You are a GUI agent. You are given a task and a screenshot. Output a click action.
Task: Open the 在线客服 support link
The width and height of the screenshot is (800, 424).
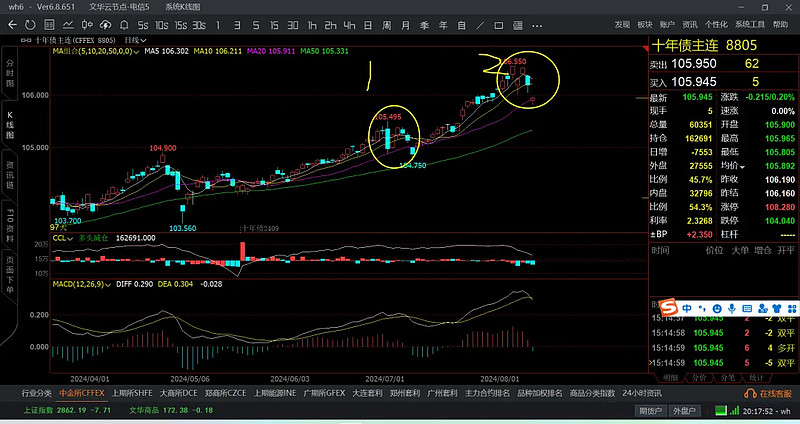(775, 393)
